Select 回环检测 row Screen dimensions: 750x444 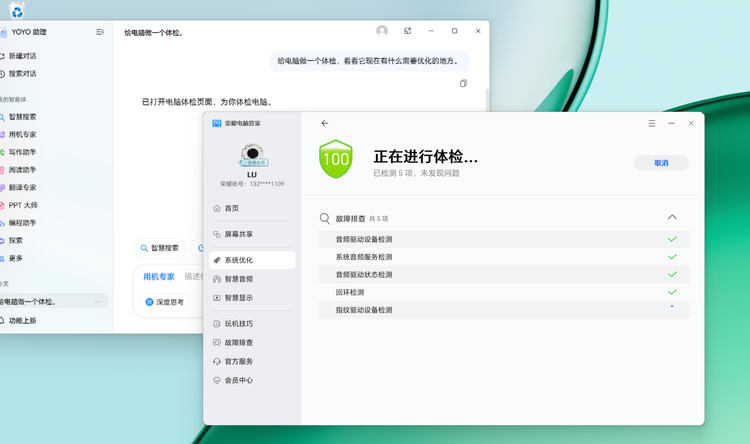504,292
